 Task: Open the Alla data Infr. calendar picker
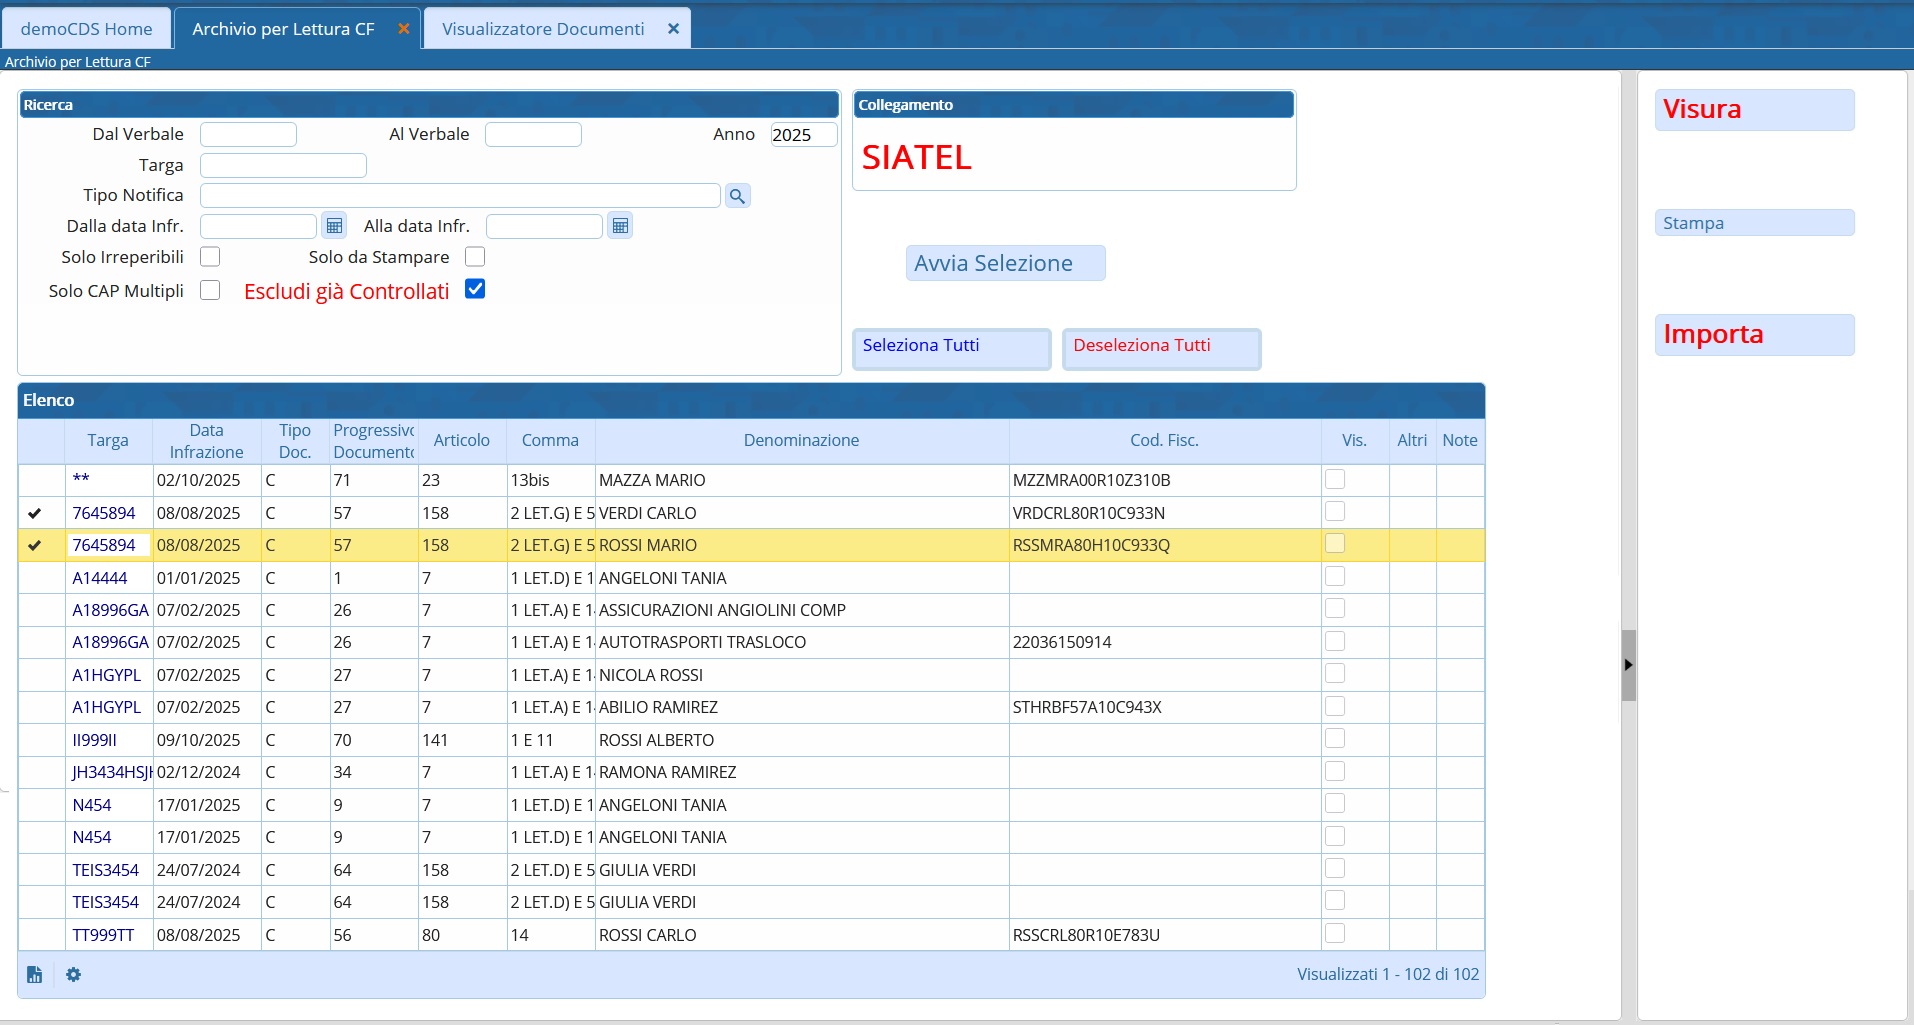click(x=620, y=226)
